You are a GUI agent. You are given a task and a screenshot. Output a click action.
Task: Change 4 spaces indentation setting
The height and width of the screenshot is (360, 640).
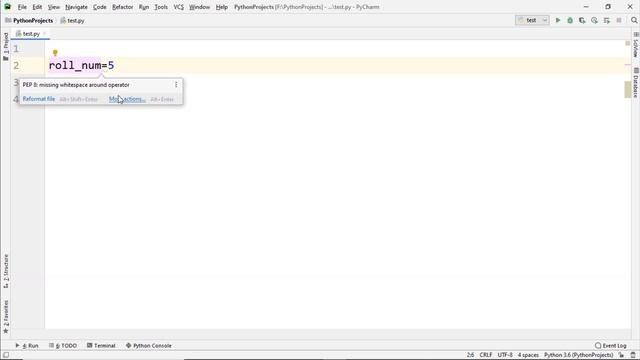tap(528, 355)
